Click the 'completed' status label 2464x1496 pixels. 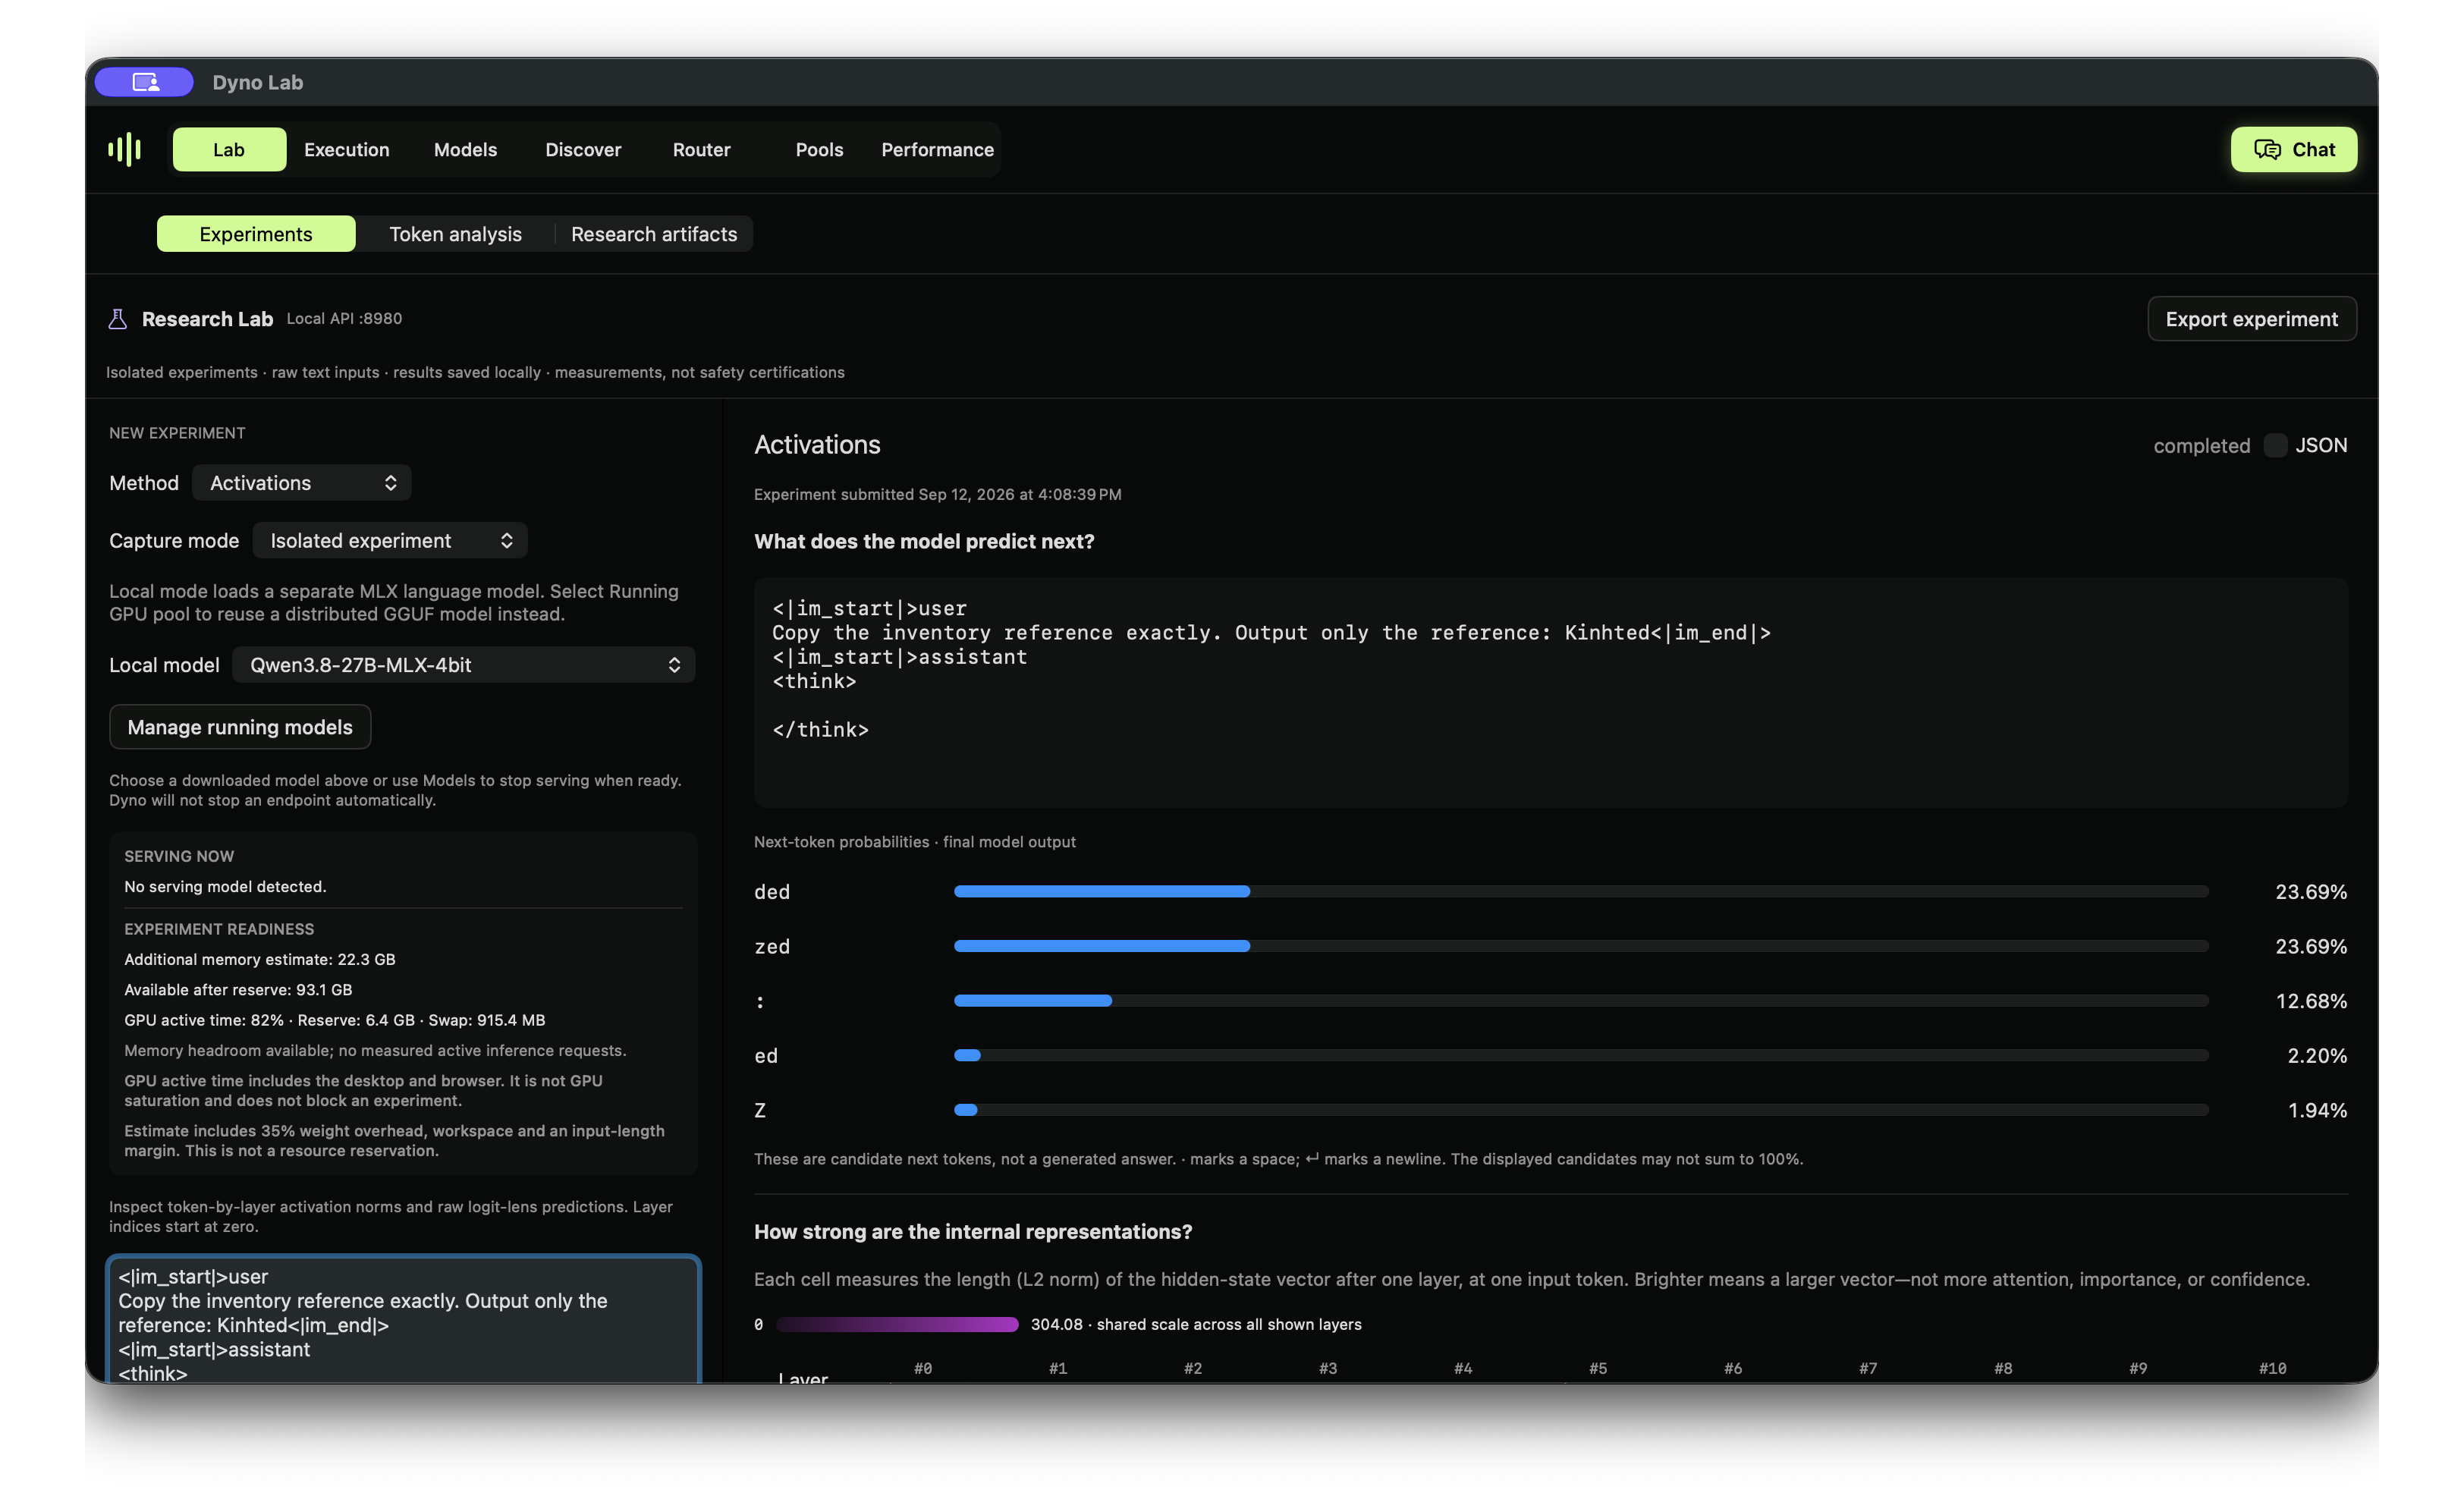point(2201,446)
